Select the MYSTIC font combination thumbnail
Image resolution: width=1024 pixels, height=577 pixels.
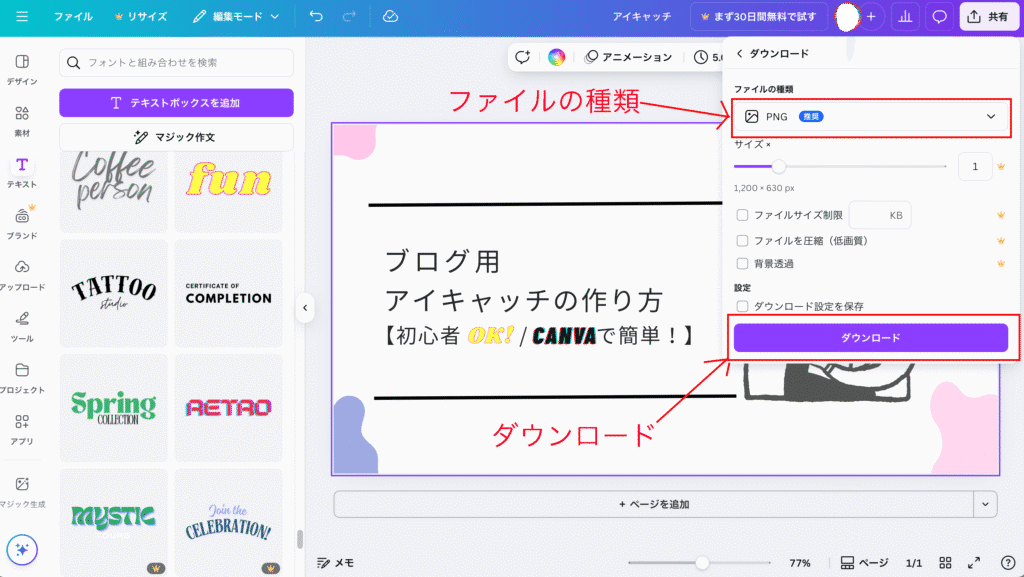[114, 522]
